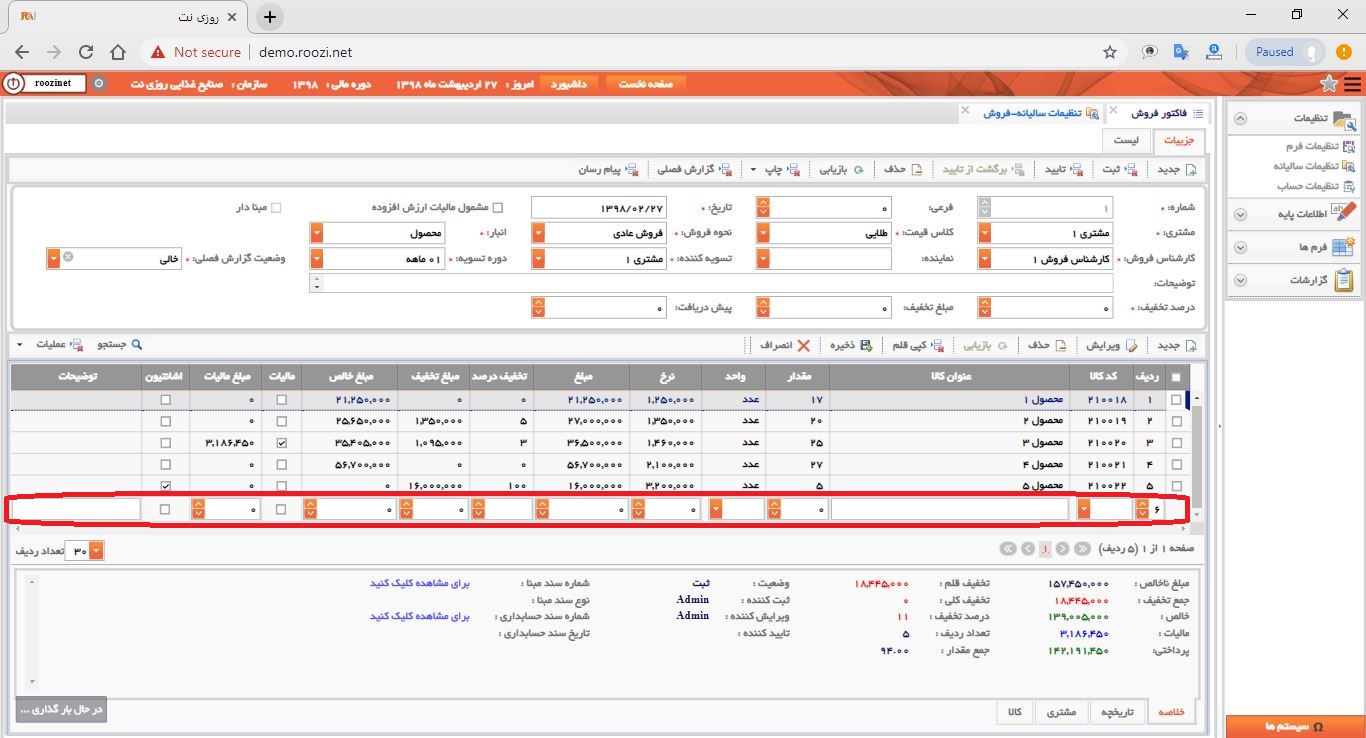
Task: Open the کلاس قیمت dropdown
Action: [764, 233]
